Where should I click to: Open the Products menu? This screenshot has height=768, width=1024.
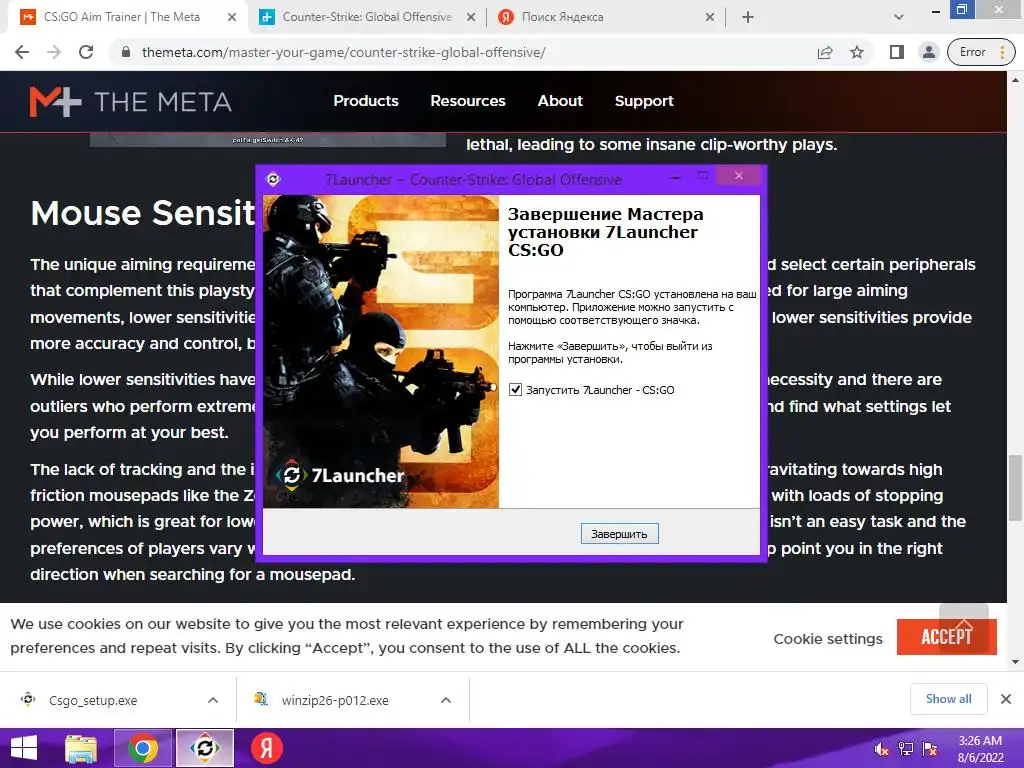tap(366, 101)
